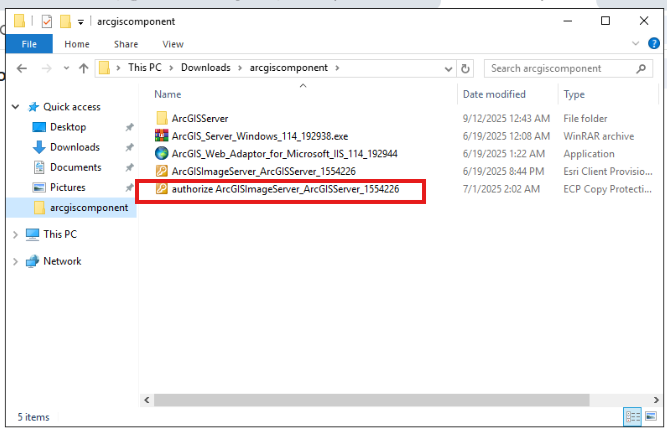
Task: Click the horizontal scrollbar thumb
Action: 371,400
